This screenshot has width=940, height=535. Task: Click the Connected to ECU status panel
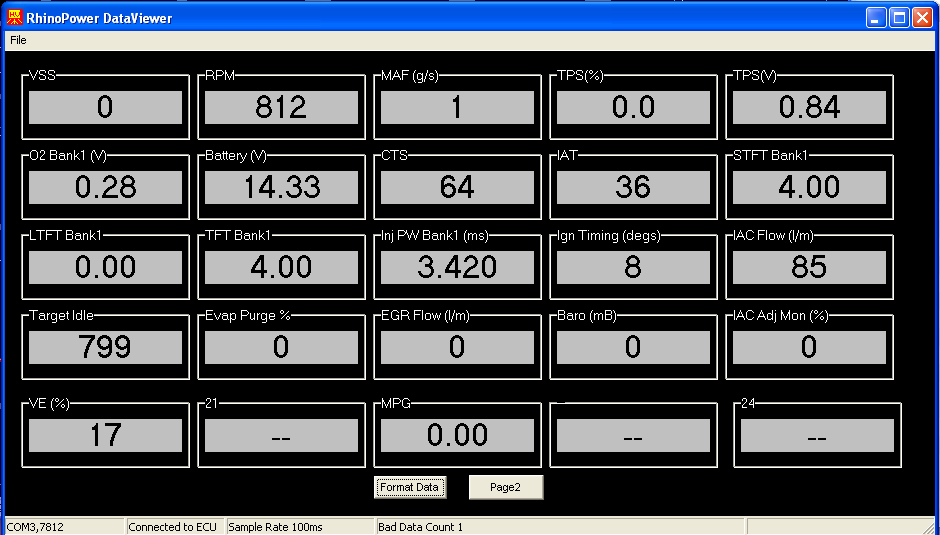pyautogui.click(x=174, y=527)
